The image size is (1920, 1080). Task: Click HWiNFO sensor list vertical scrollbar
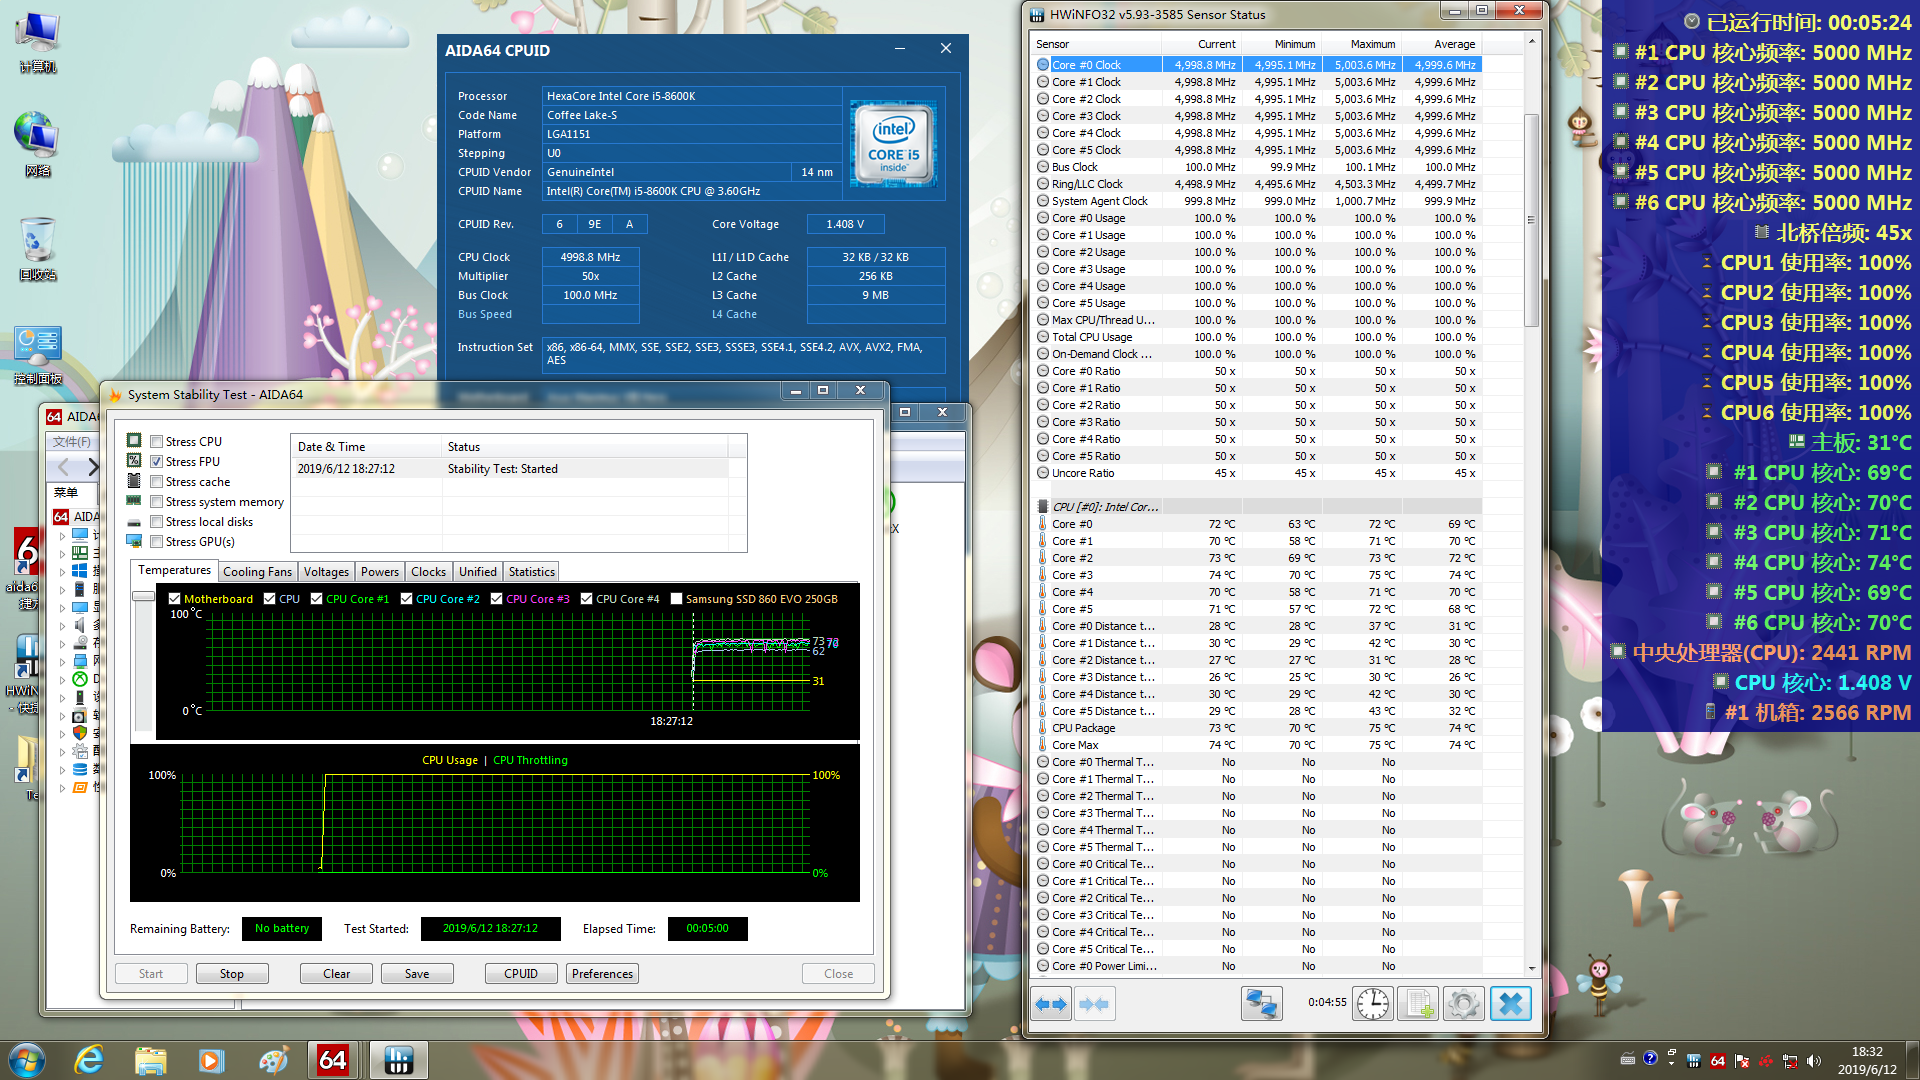1530,220
